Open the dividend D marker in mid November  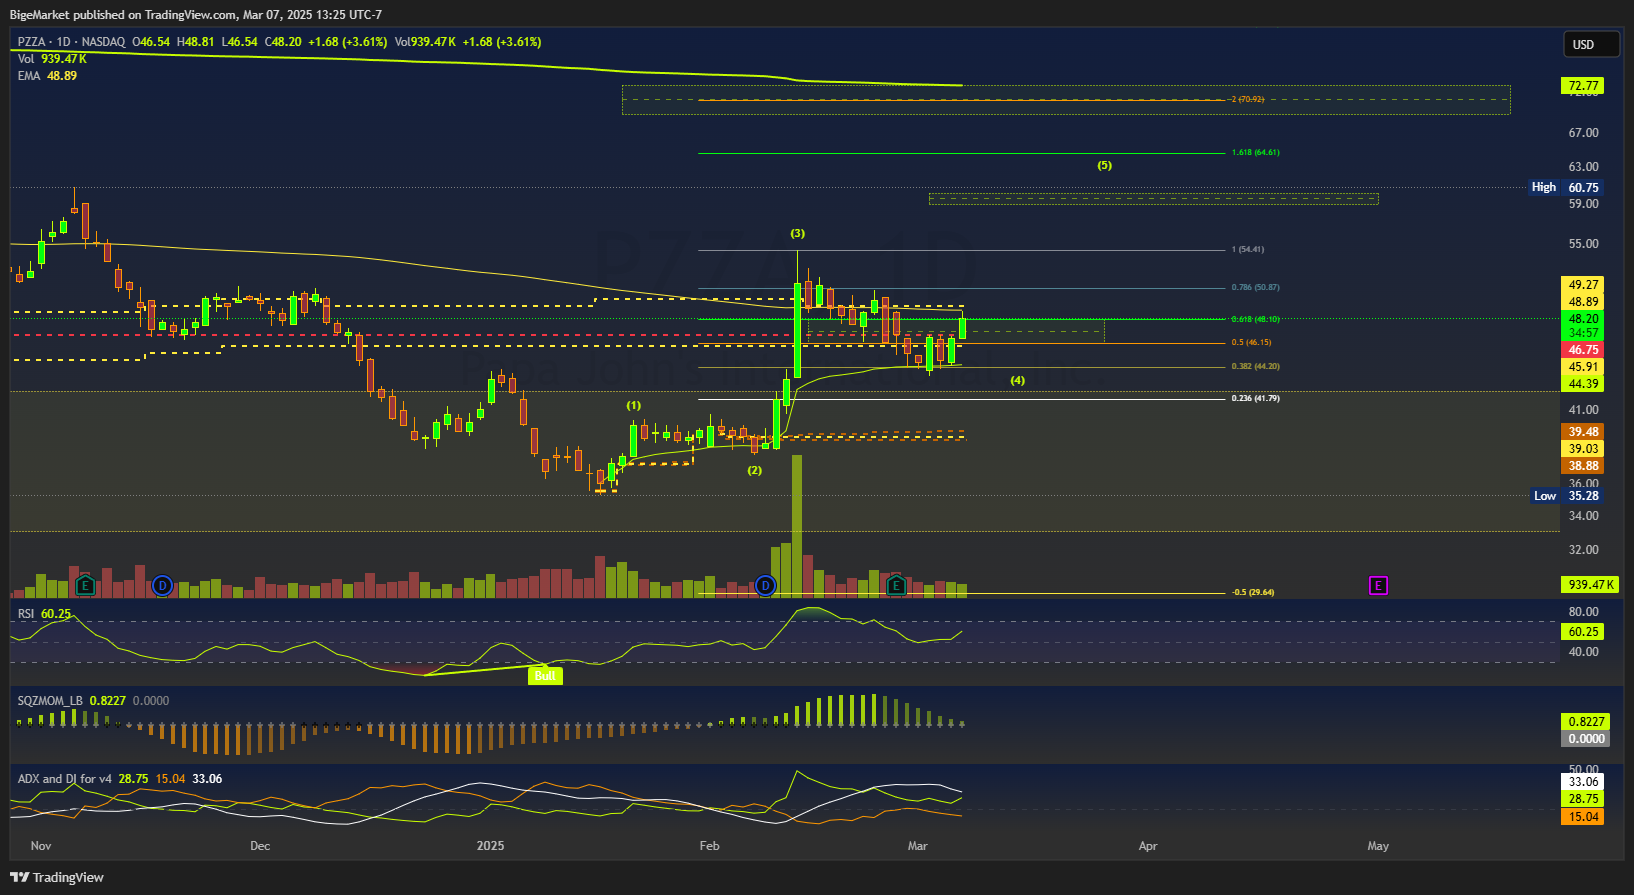(163, 586)
